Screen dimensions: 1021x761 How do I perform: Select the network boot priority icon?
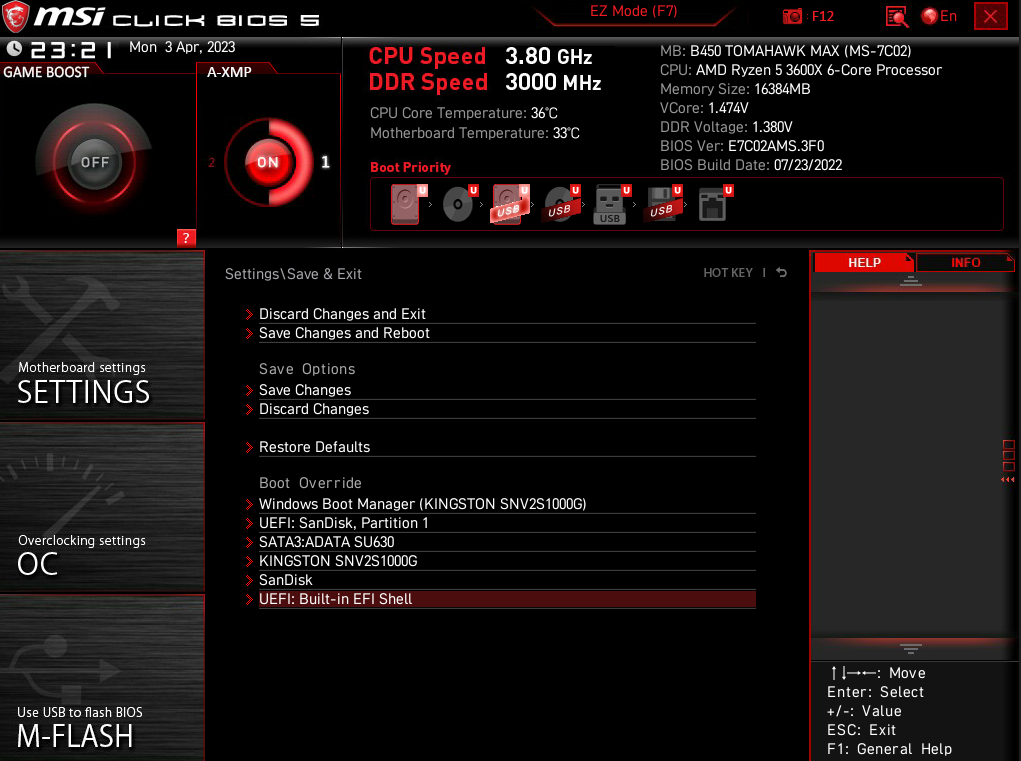(x=715, y=204)
